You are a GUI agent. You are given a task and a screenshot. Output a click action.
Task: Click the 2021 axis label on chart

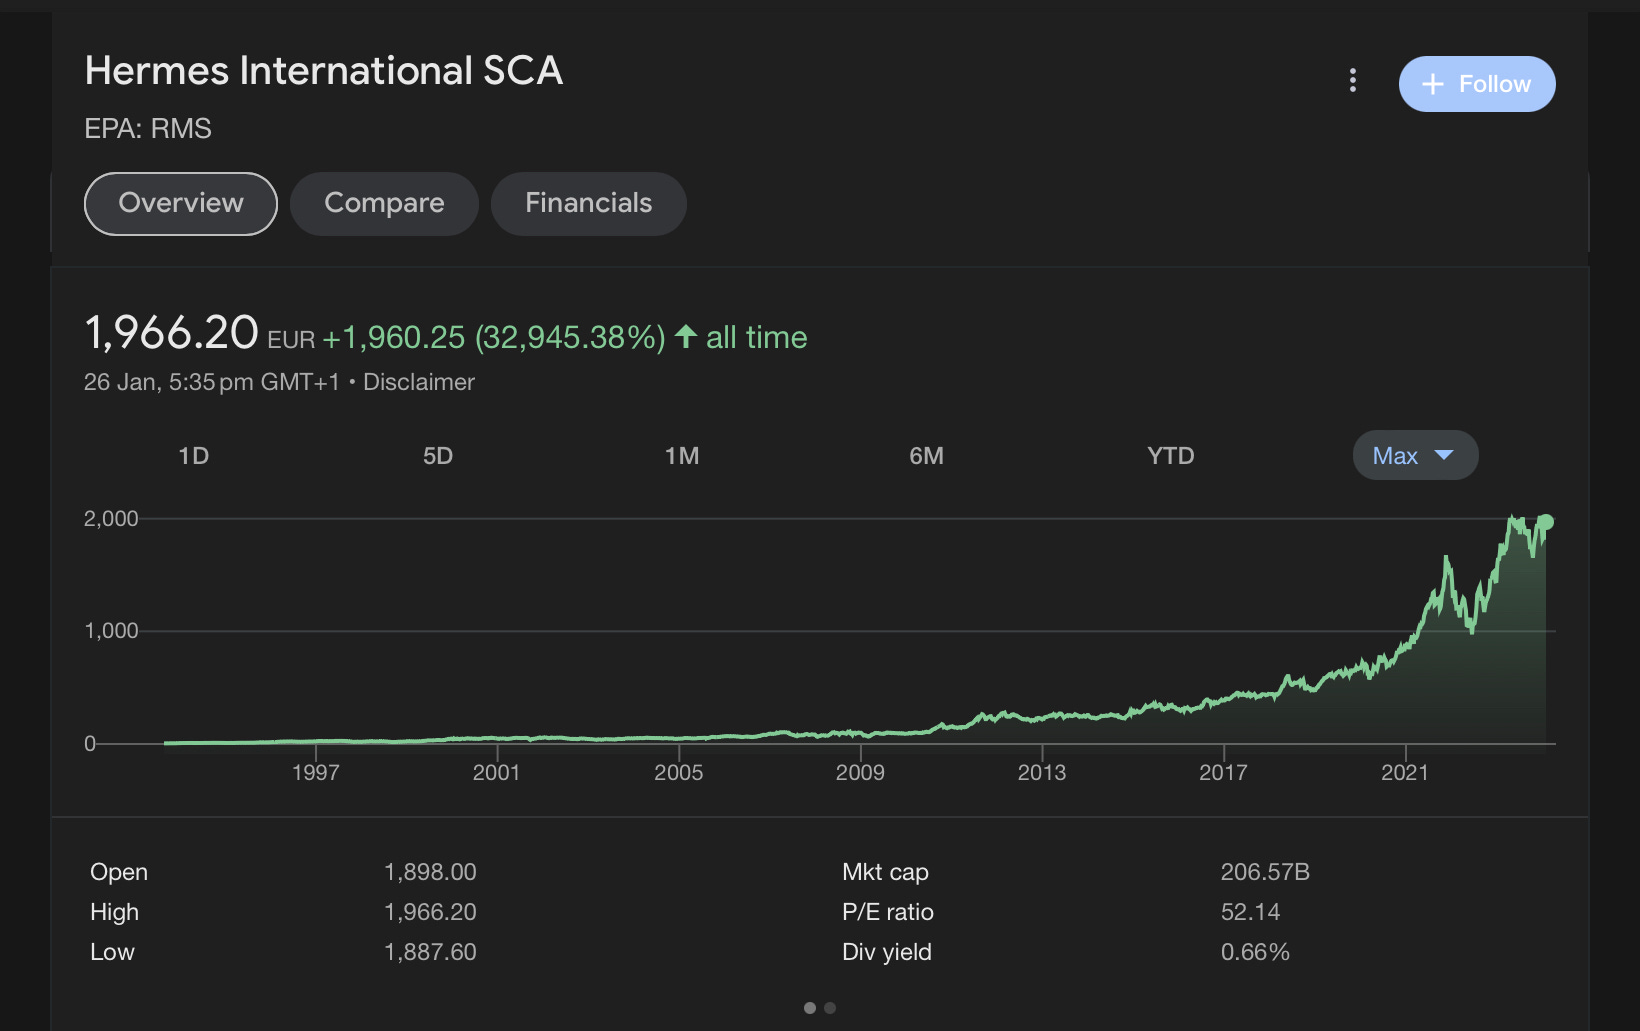click(1405, 772)
